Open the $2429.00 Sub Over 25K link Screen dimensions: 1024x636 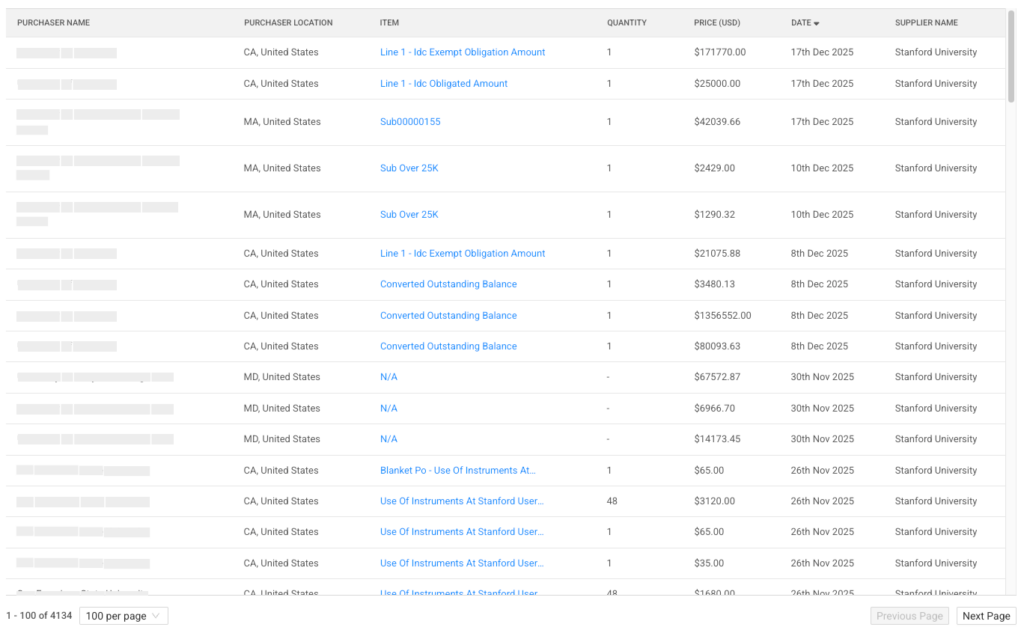click(409, 168)
